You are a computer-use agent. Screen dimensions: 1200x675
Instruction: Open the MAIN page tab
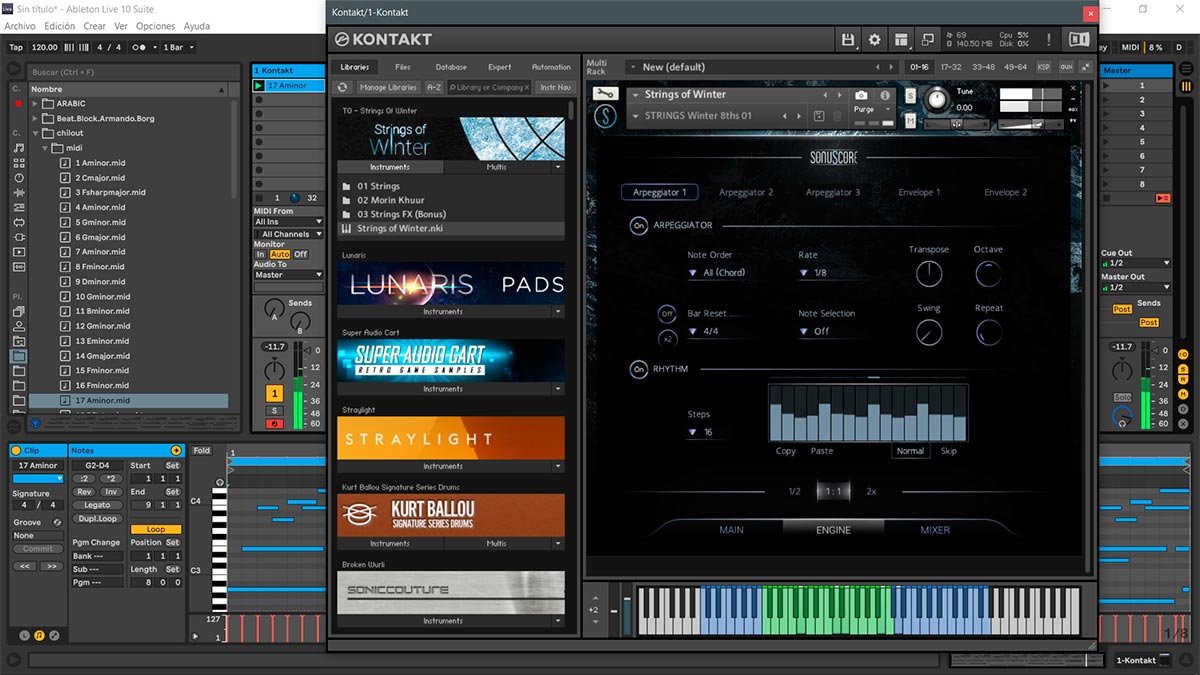click(731, 530)
